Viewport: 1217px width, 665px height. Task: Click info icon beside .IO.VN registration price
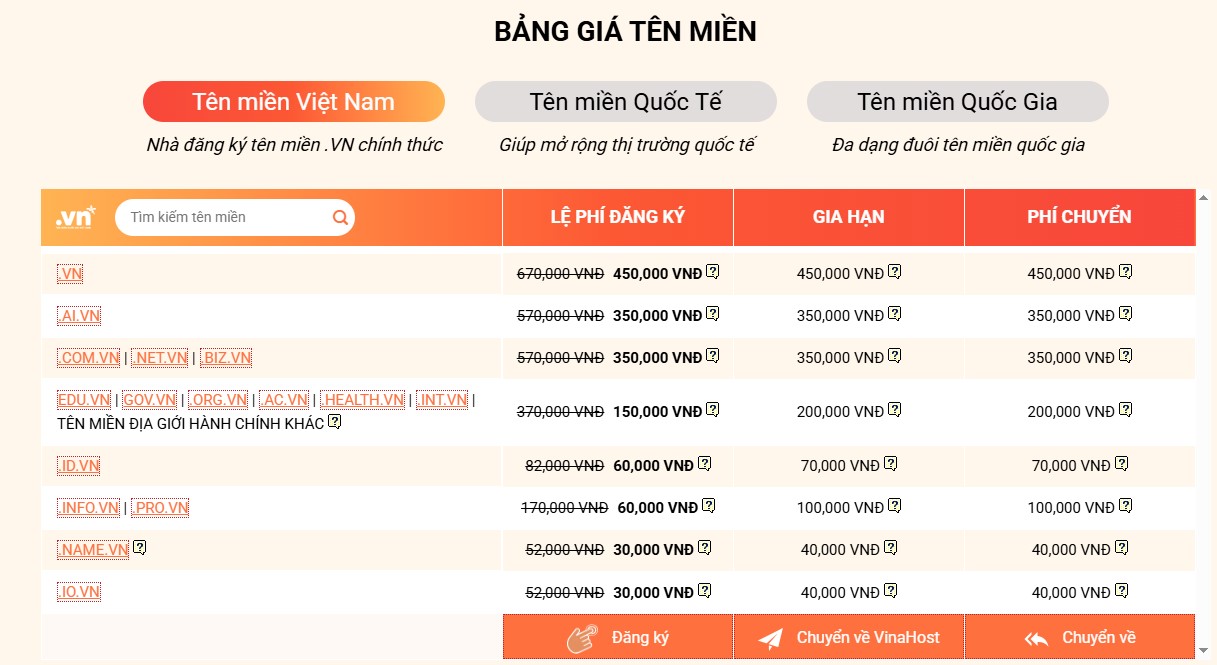(x=705, y=590)
